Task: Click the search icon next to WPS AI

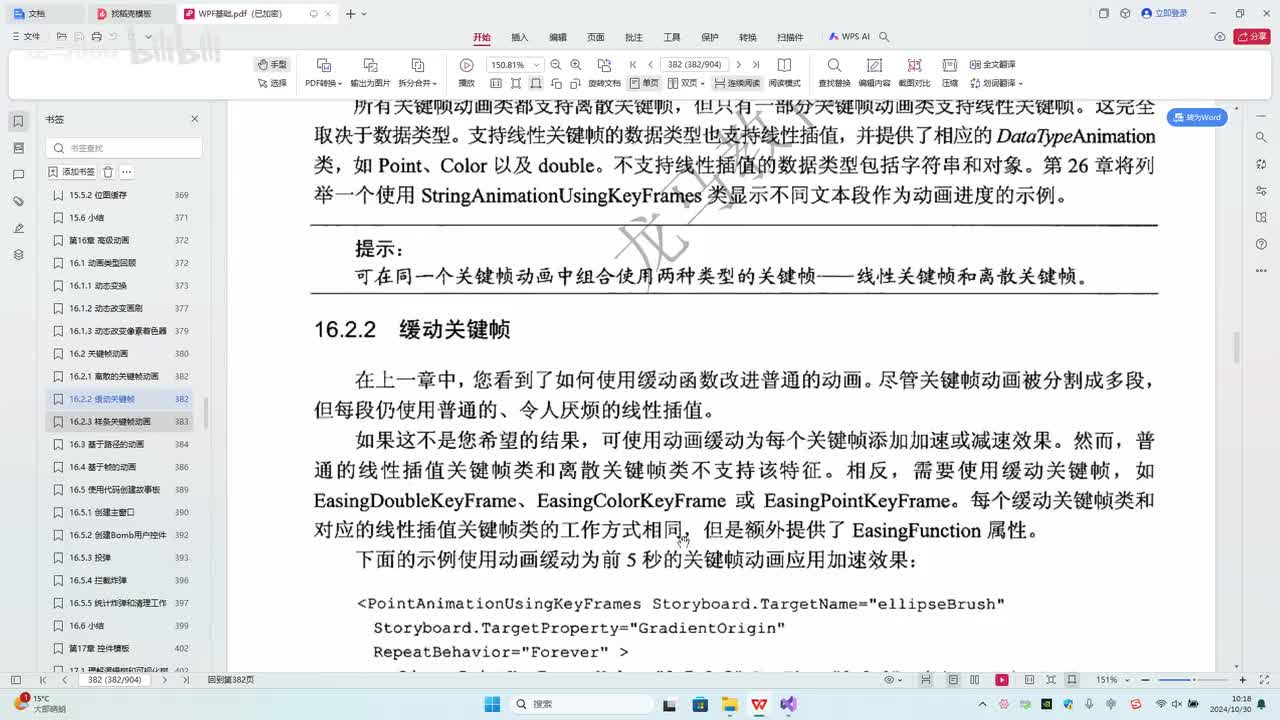Action: click(x=884, y=37)
